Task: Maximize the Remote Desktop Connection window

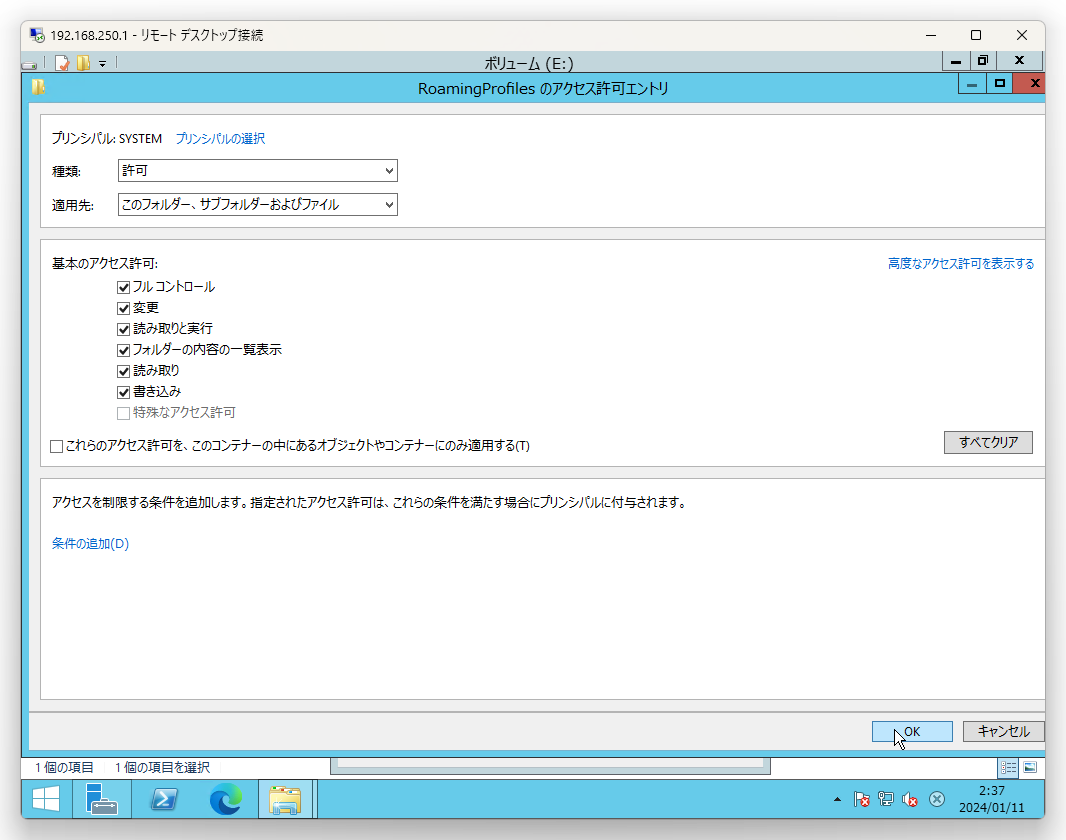Action: [x=976, y=35]
